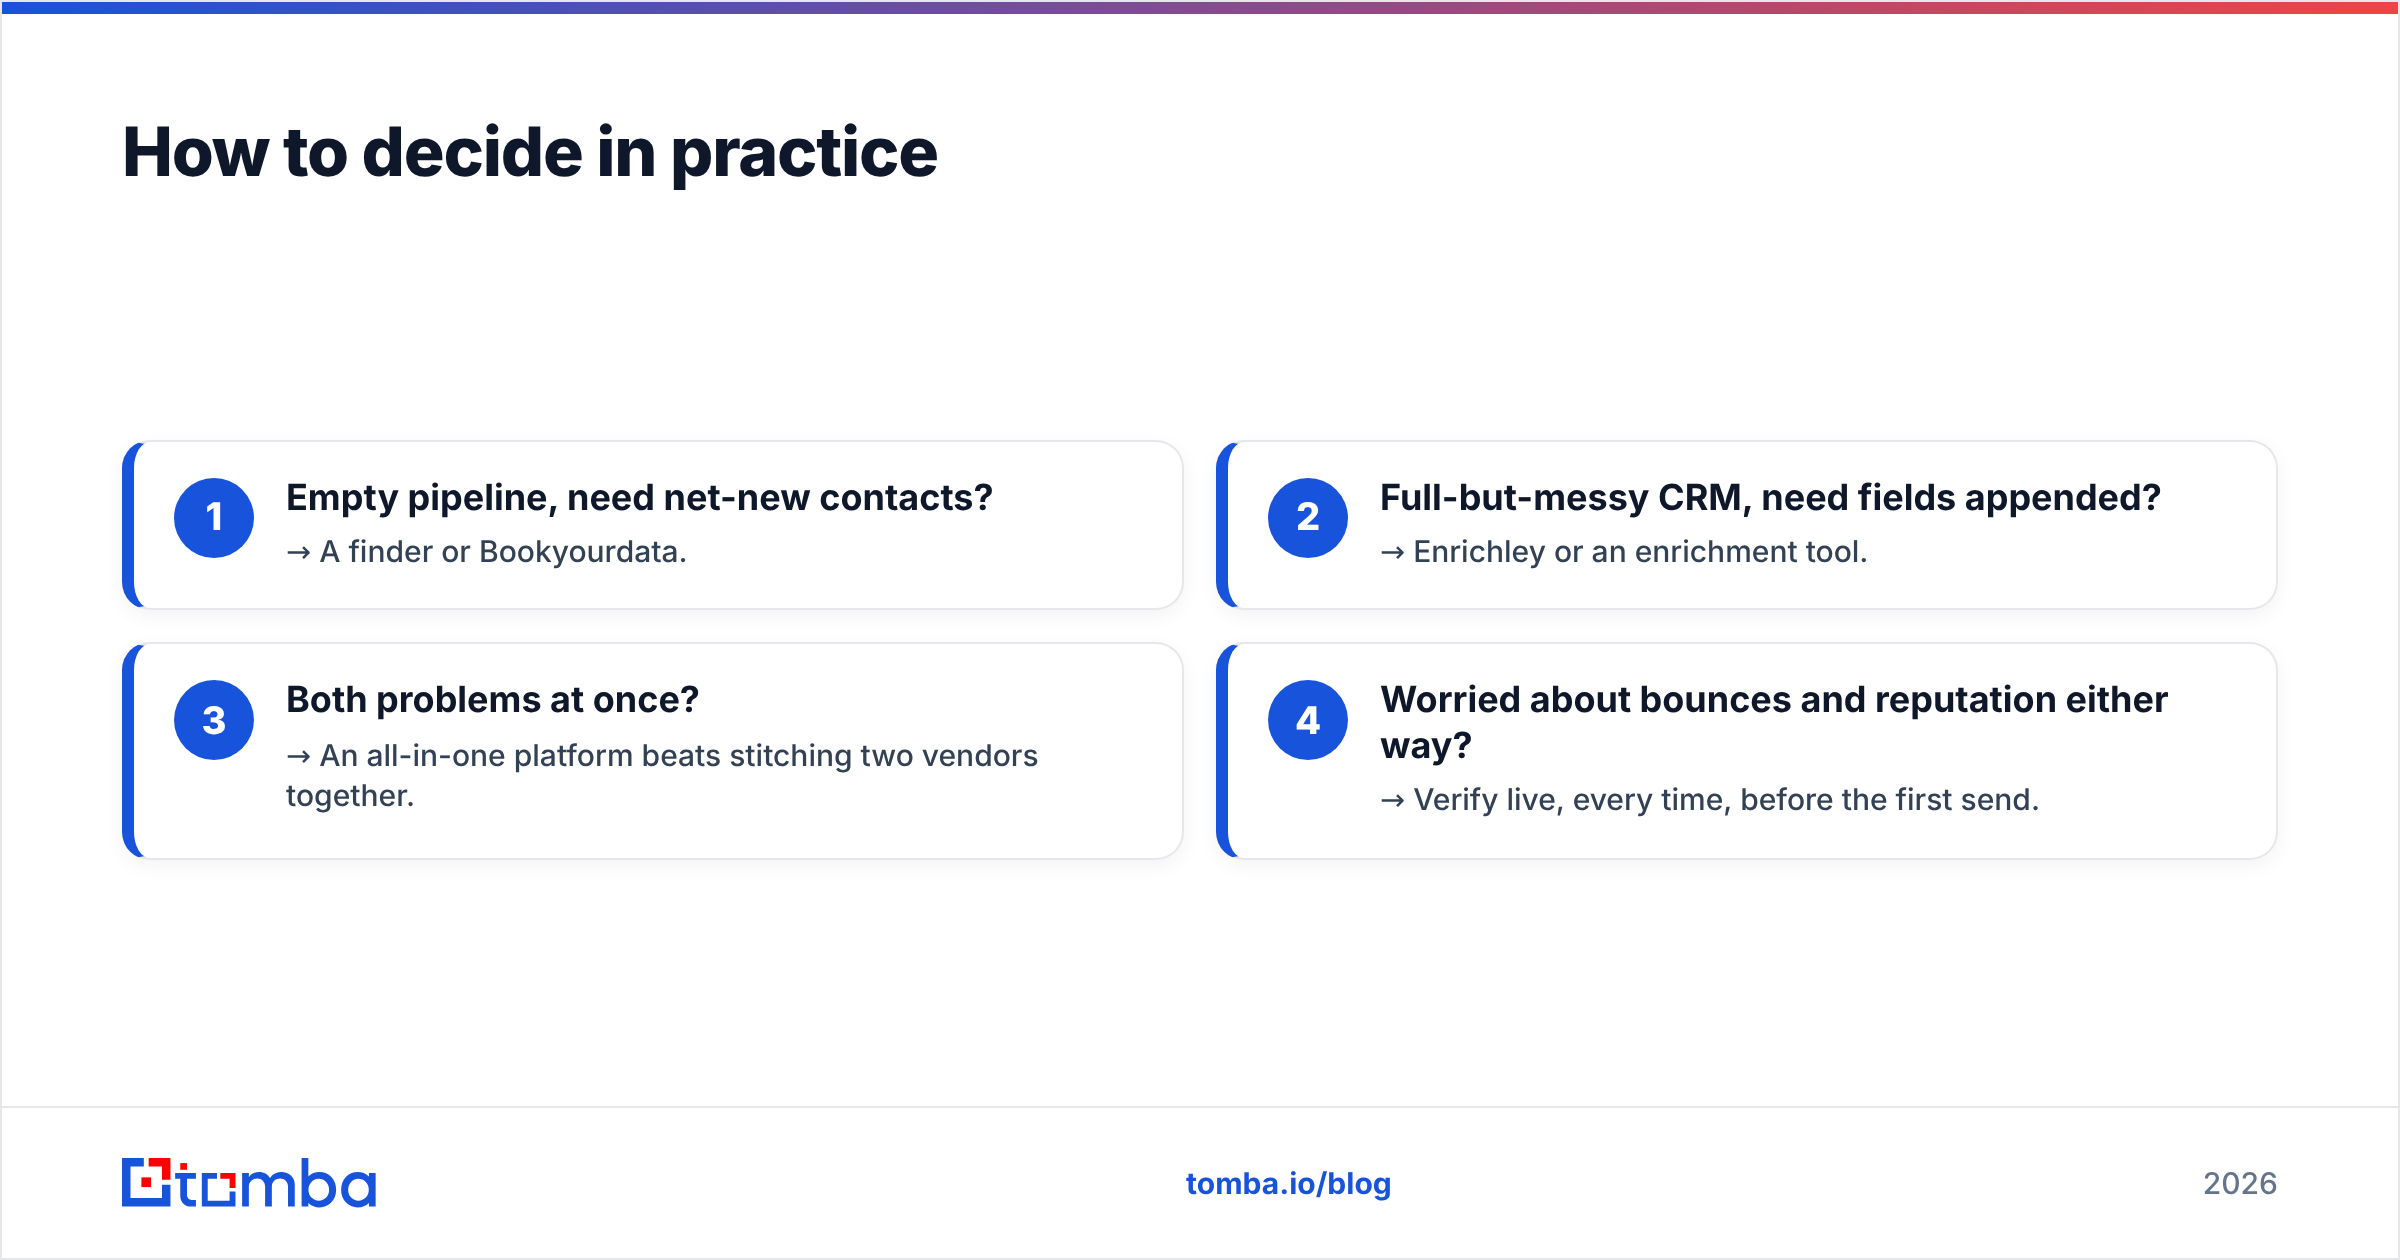Select the "How to decide in practice" heading
2400x1260 pixels.
pos(530,153)
